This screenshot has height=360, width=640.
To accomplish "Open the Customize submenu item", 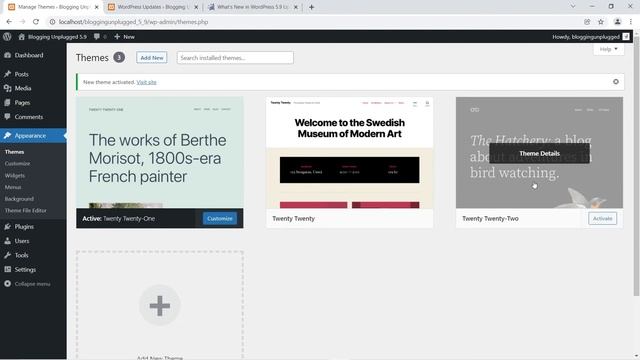I will 17,163.
